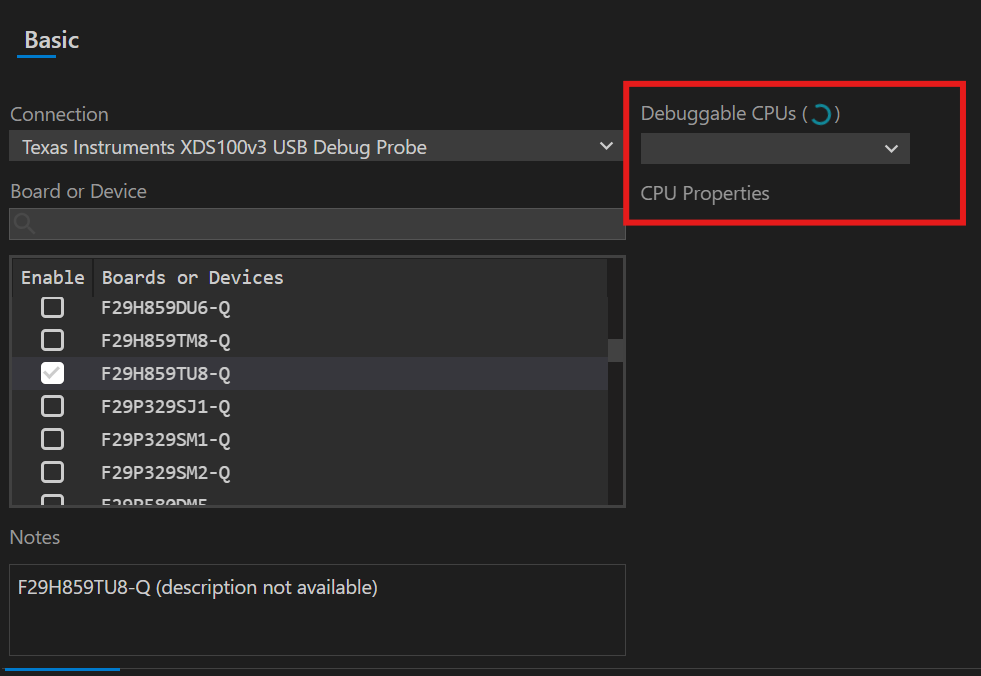
Task: Select the F29P329SJ1-Q device name
Action: pos(166,407)
